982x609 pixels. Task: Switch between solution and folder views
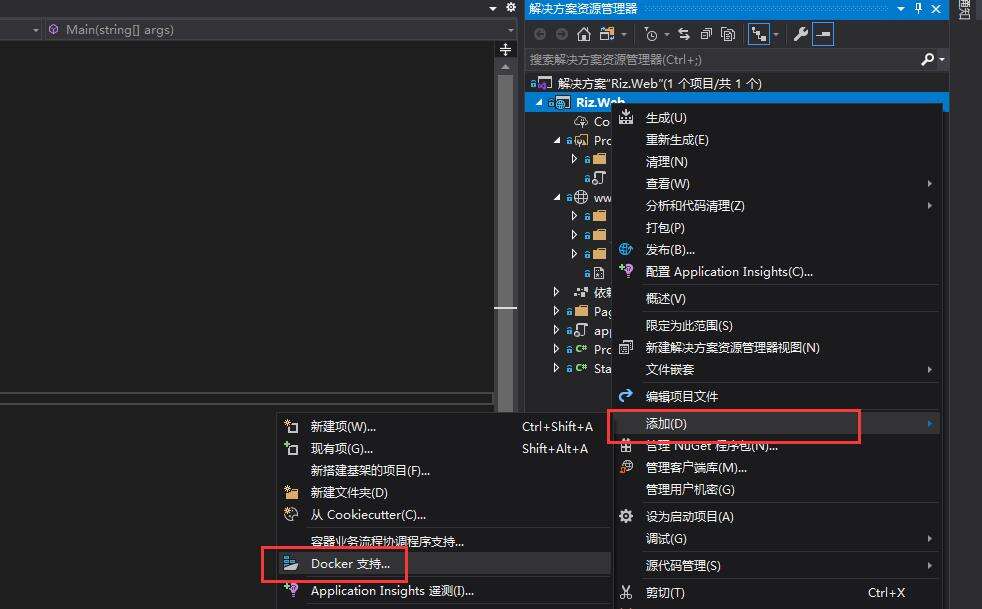click(607, 34)
